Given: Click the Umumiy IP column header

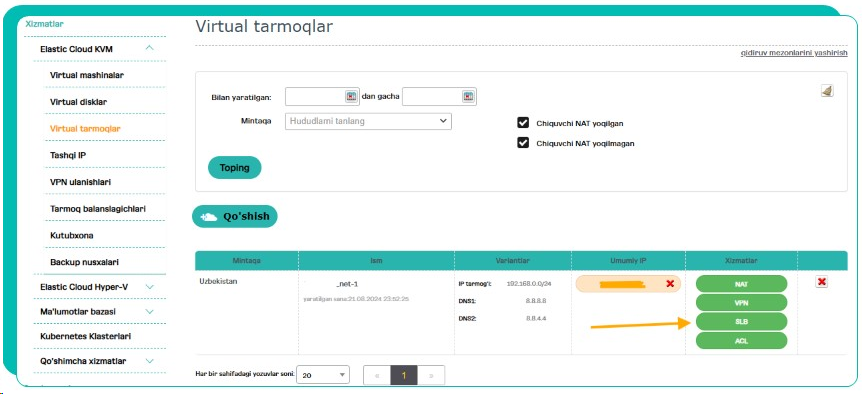Looking at the screenshot, I should tap(628, 260).
